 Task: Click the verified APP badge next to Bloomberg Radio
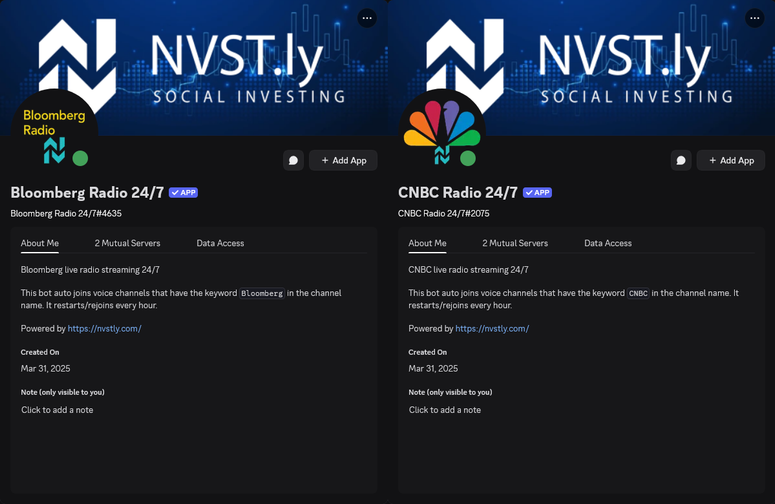tap(183, 193)
